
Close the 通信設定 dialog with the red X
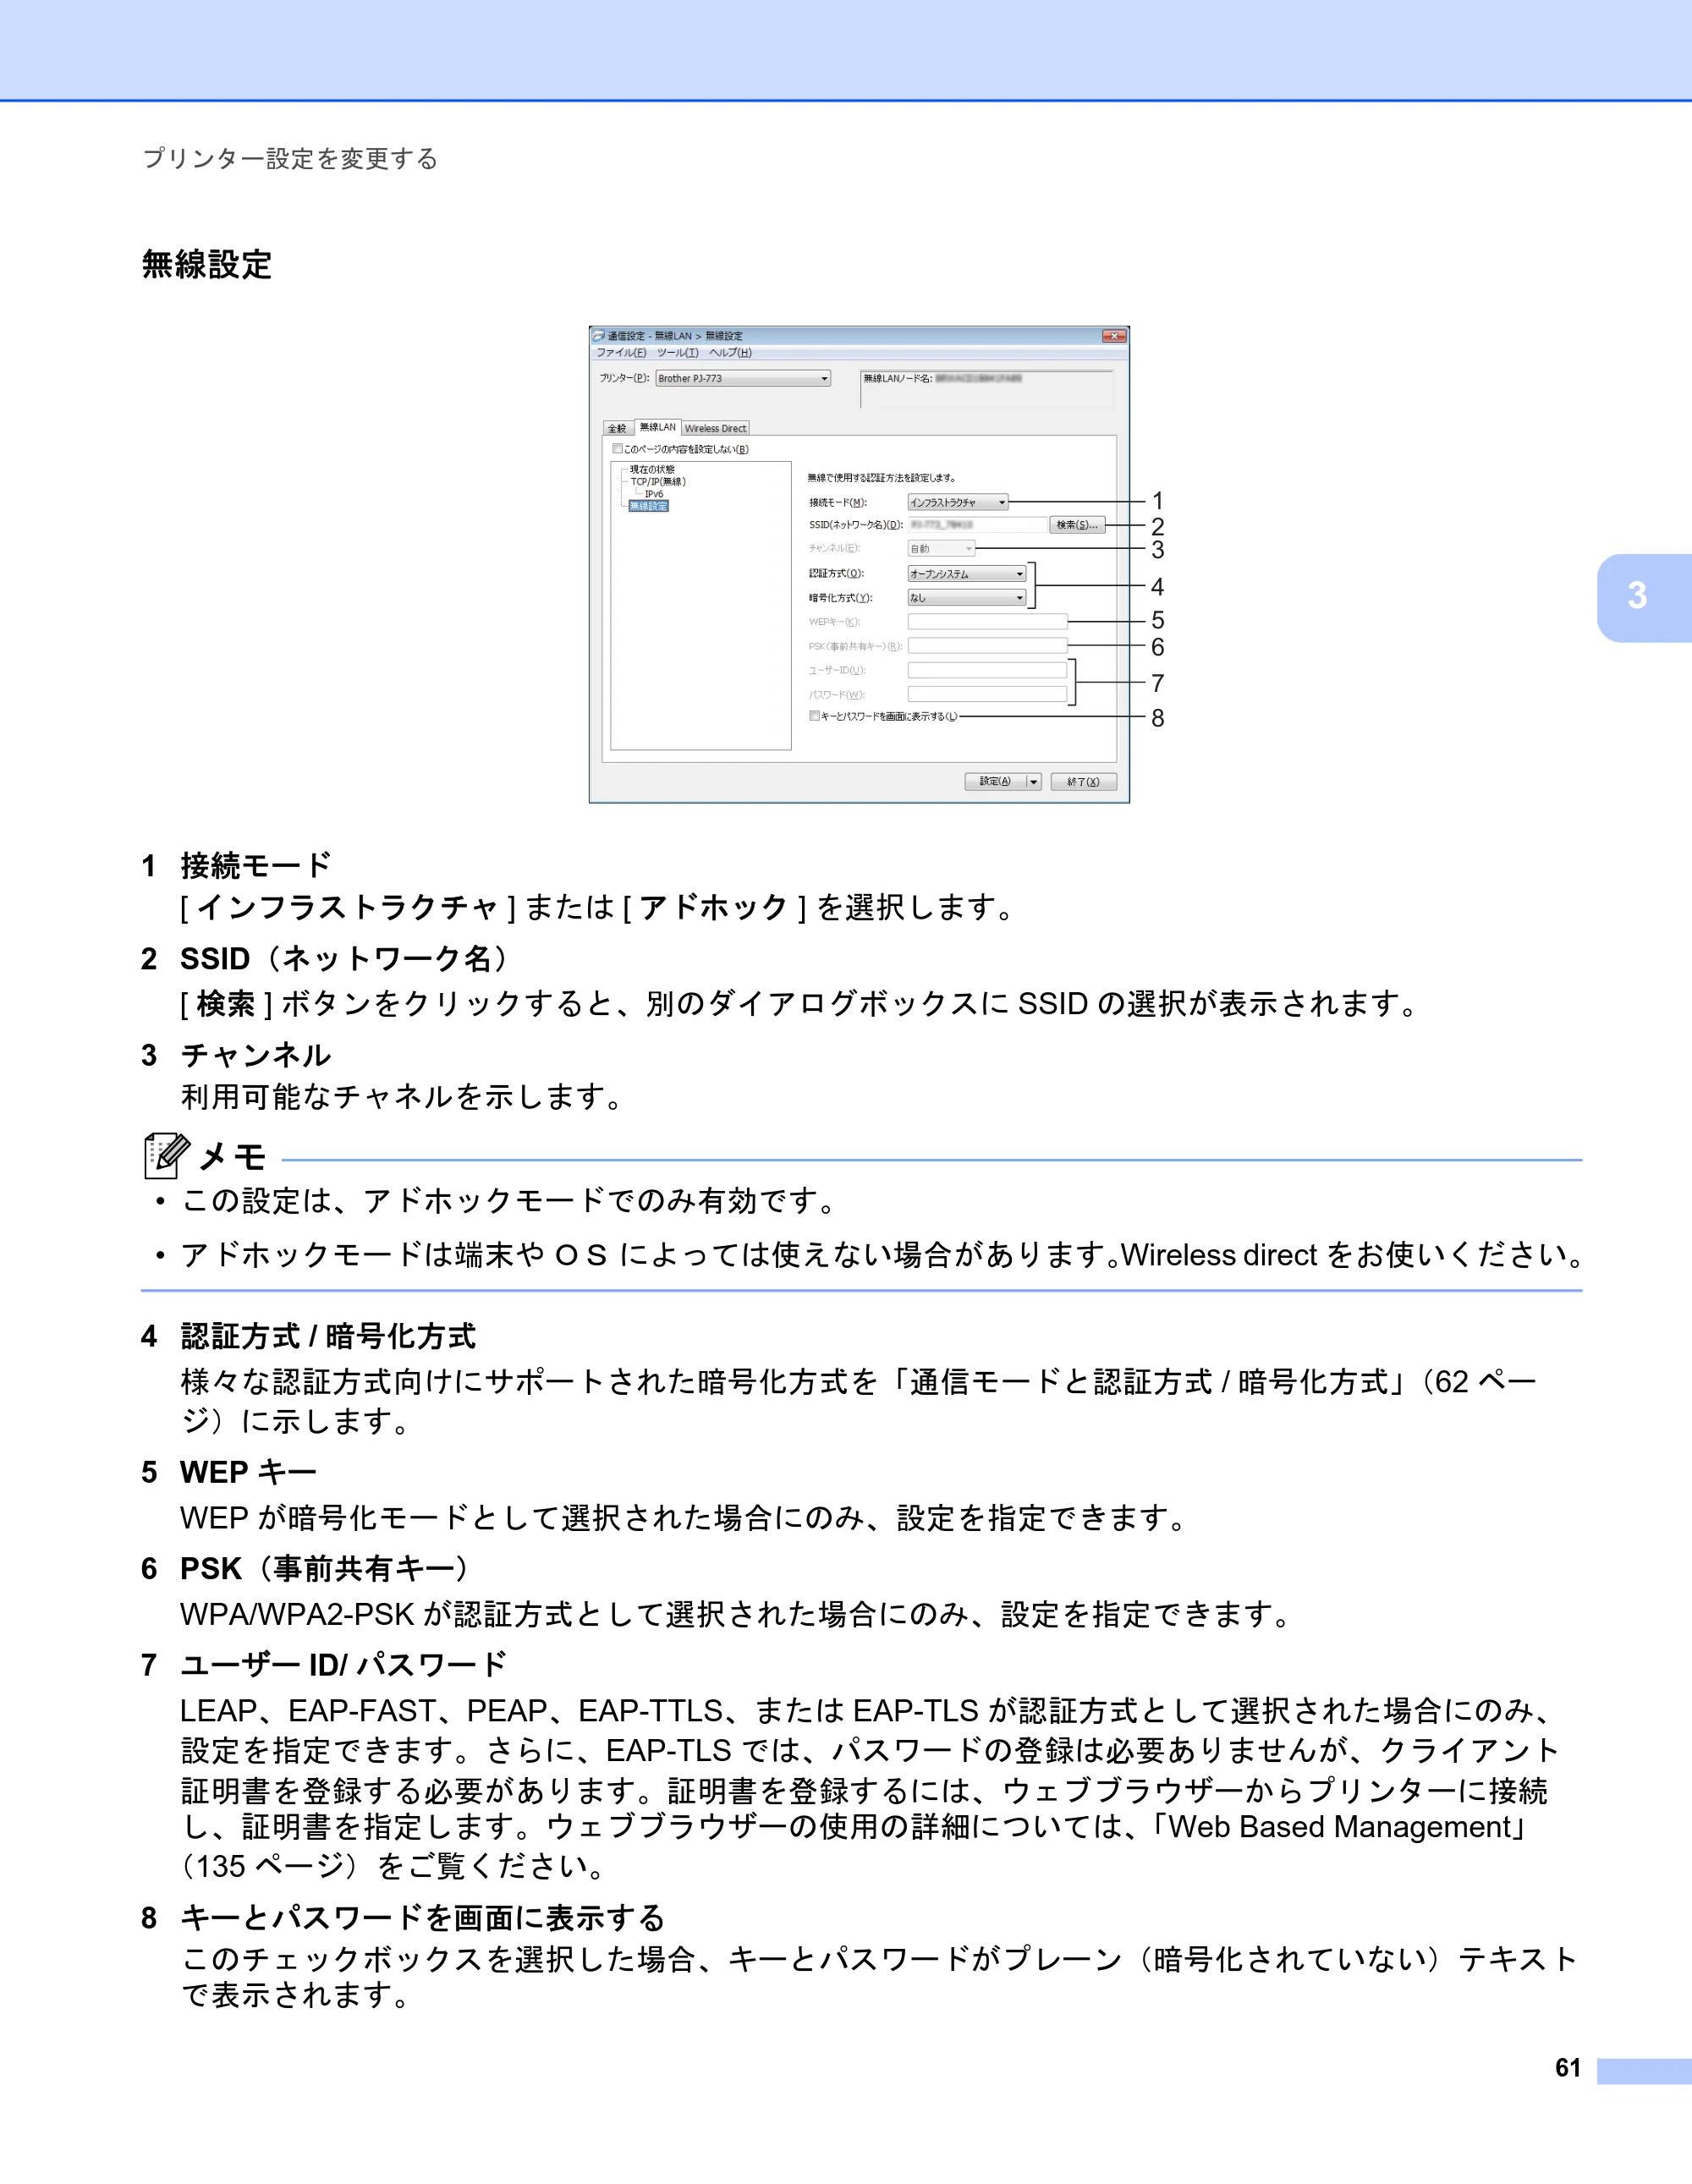1114,336
